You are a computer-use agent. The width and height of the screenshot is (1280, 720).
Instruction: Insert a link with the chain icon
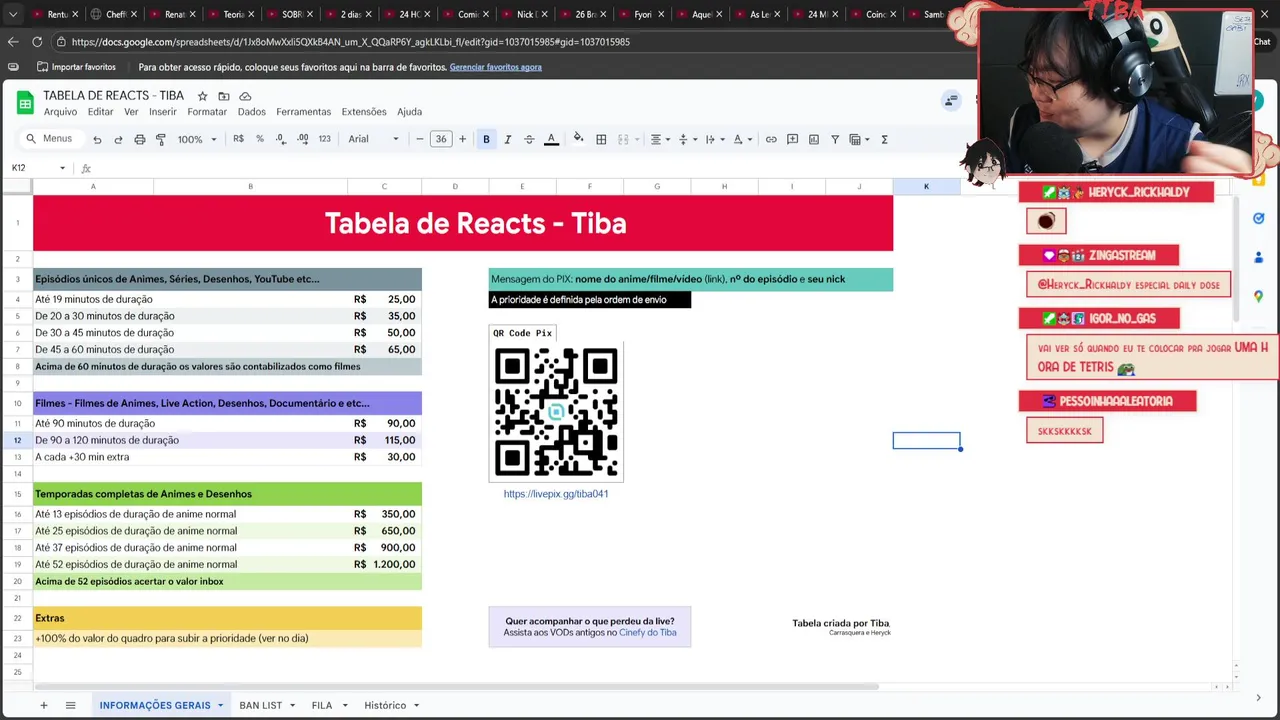[x=771, y=139]
